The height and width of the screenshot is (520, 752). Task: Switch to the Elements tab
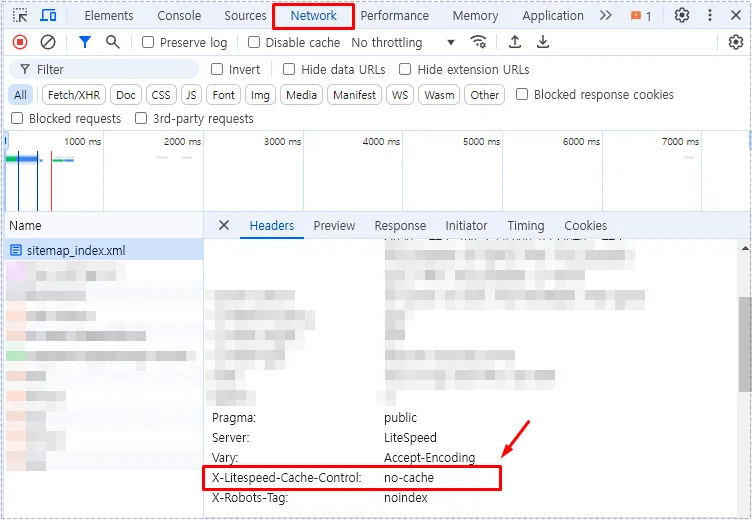[x=109, y=15]
